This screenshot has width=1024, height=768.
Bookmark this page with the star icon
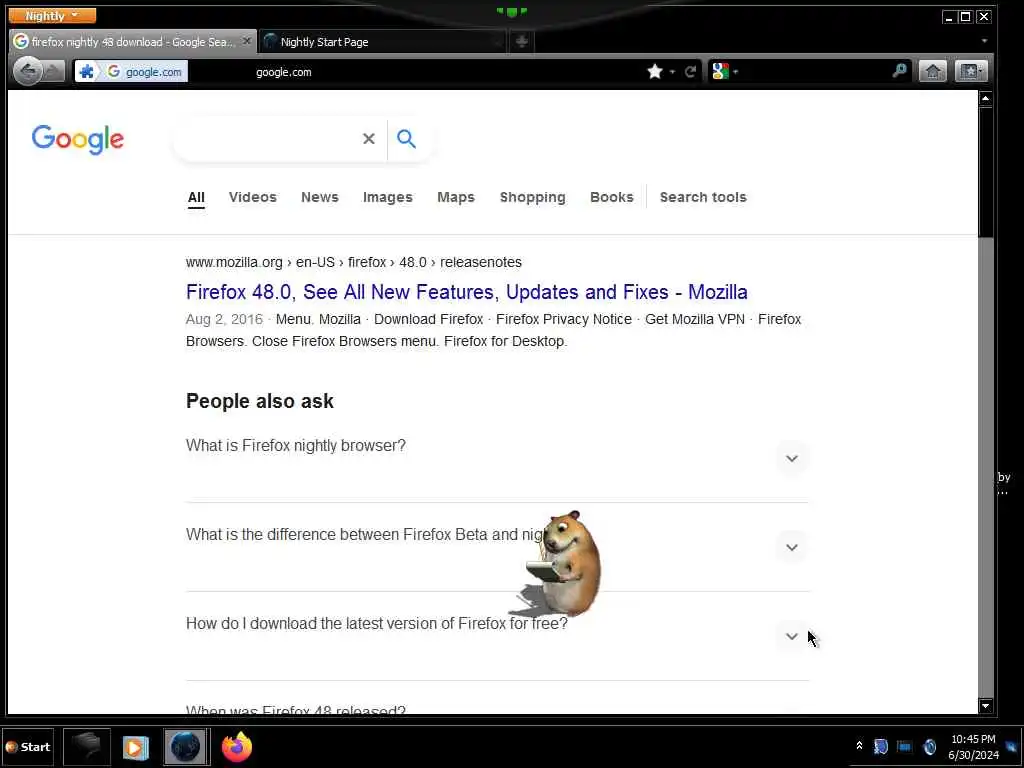click(x=655, y=72)
